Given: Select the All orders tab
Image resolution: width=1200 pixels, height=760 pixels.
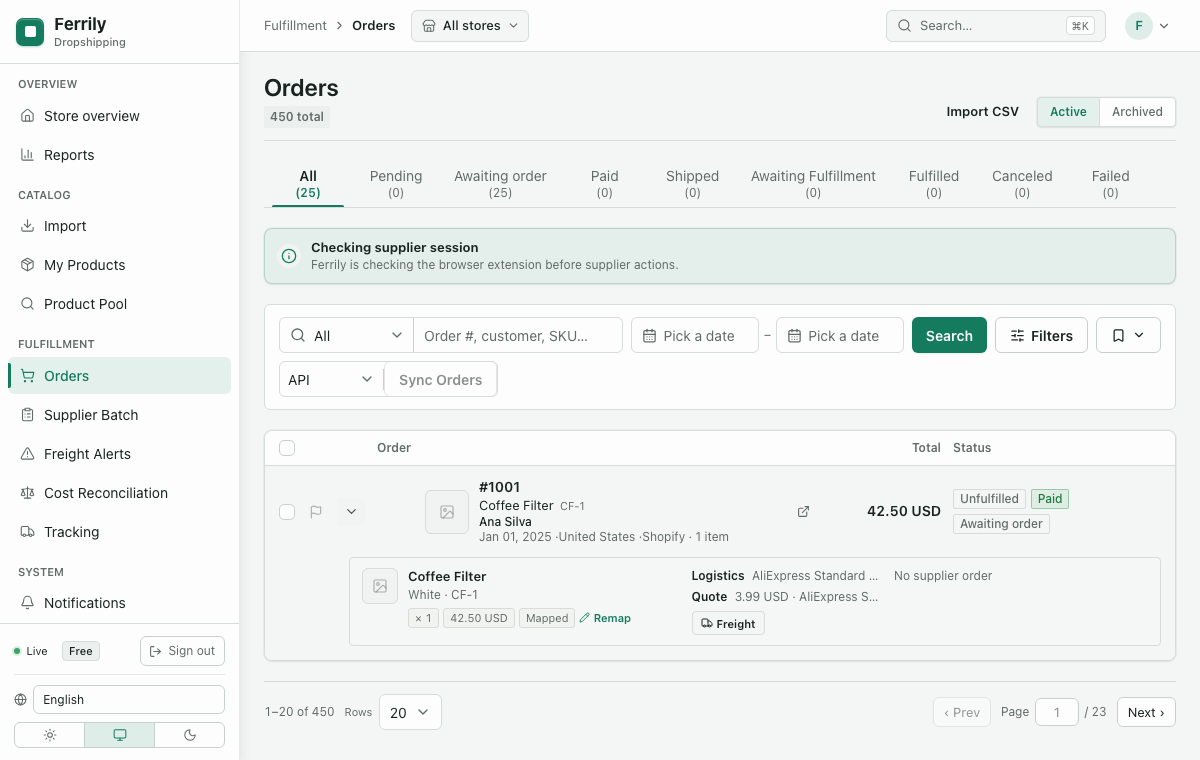Looking at the screenshot, I should 308,184.
